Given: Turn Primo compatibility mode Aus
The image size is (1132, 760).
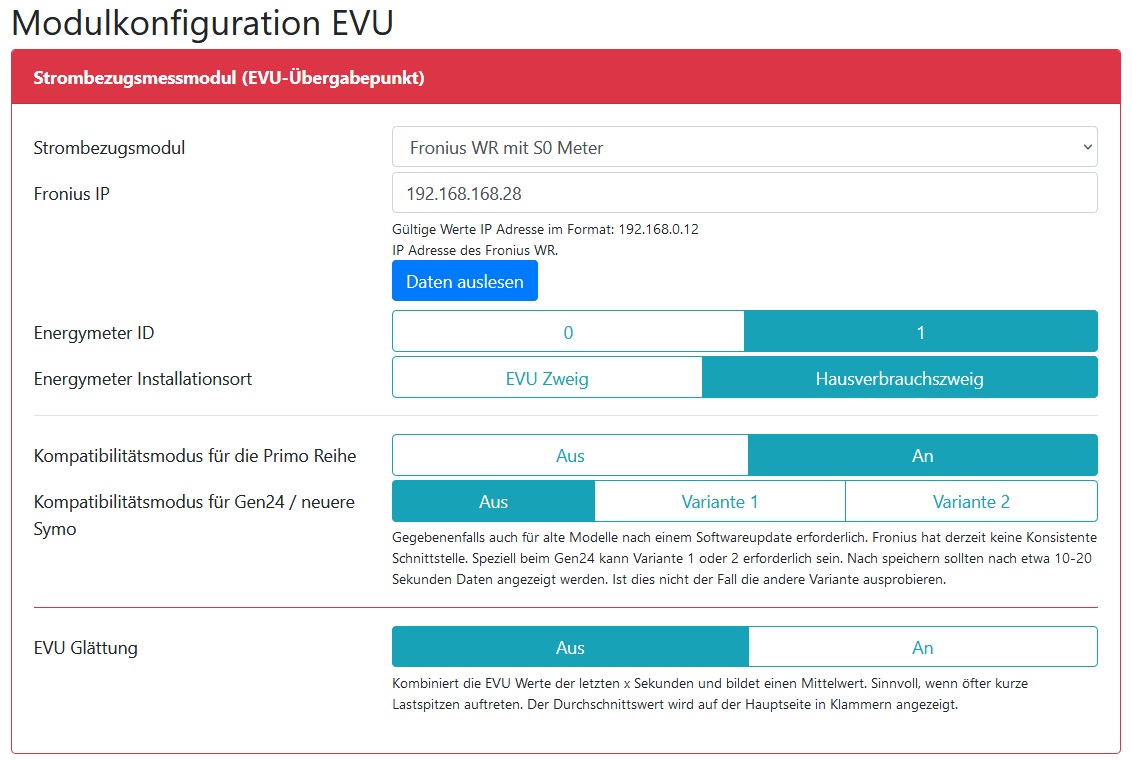Looking at the screenshot, I should [570, 455].
